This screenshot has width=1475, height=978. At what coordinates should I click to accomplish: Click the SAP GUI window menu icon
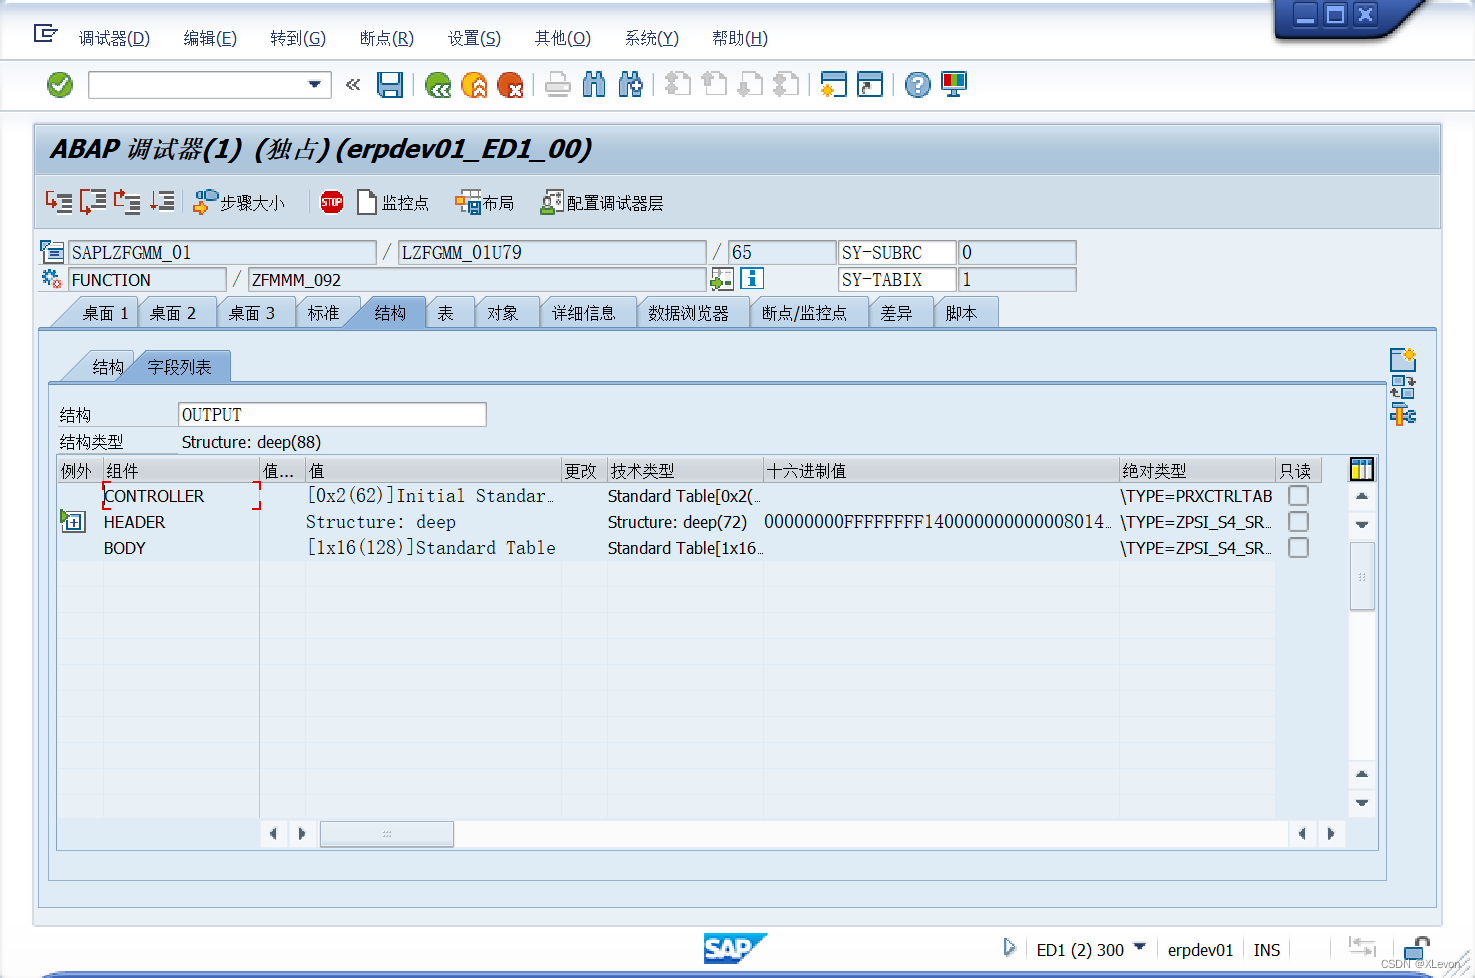click(x=45, y=34)
